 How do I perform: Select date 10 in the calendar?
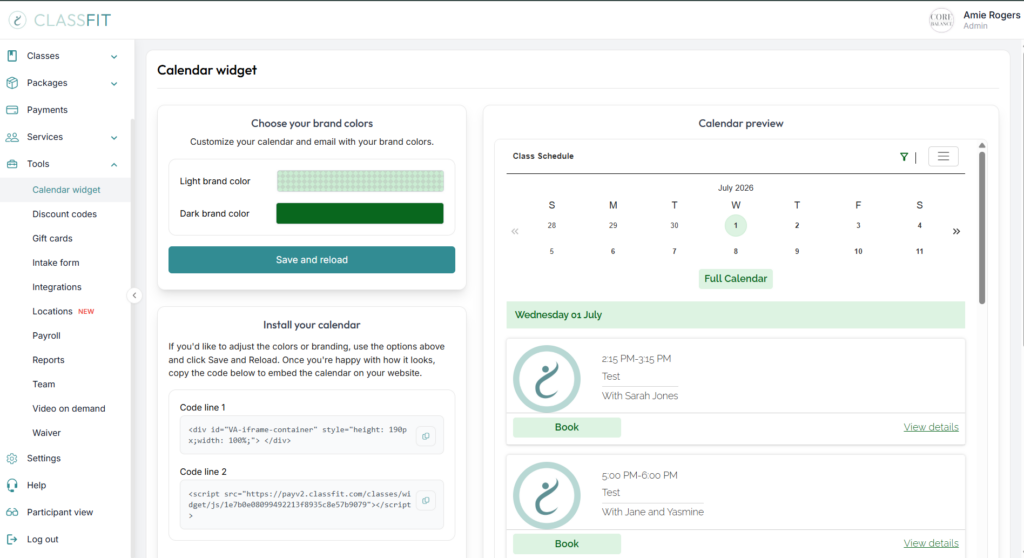click(x=858, y=252)
